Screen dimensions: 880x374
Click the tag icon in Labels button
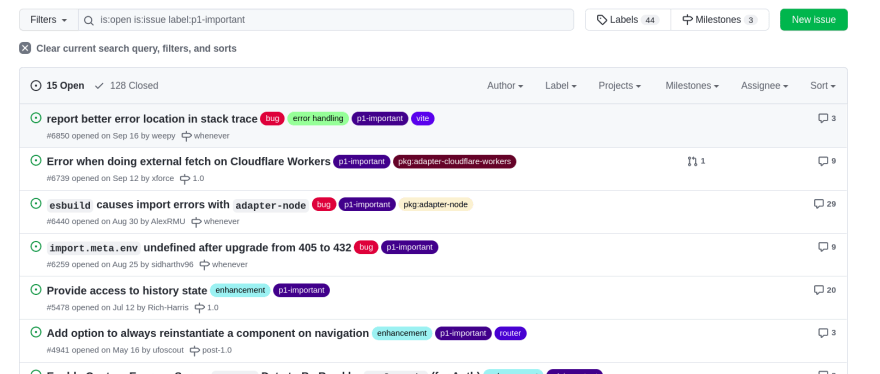602,20
